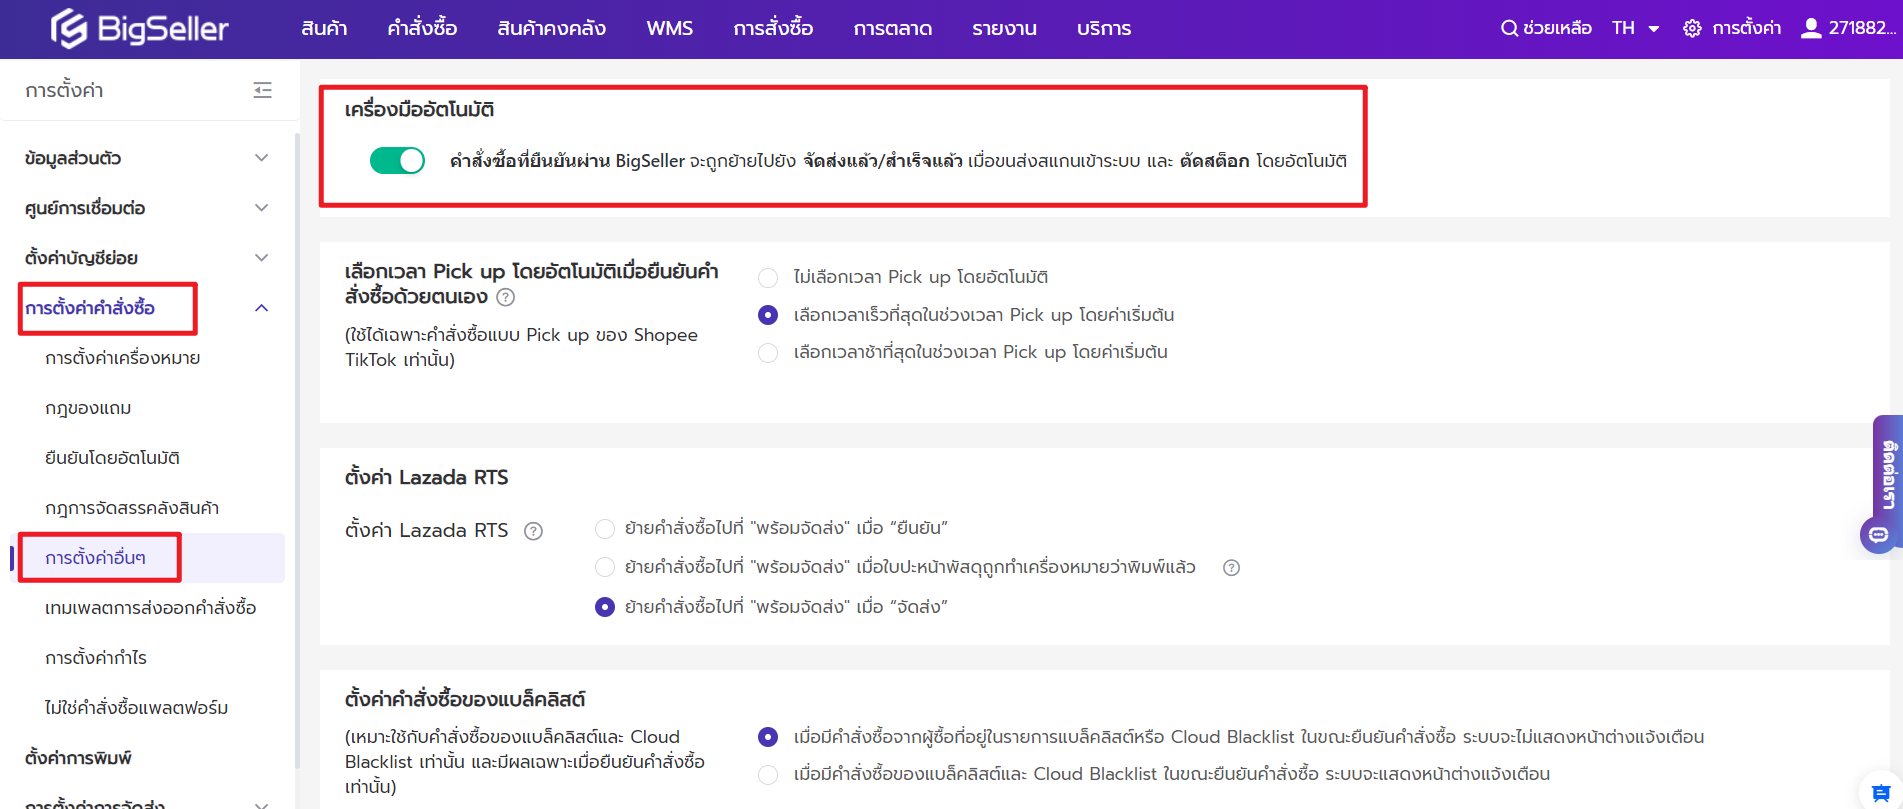This screenshot has width=1903, height=809.
Task: Select blacklist option แสดงหน้าต่างแจ้งเตือน
Action: pos(768,774)
